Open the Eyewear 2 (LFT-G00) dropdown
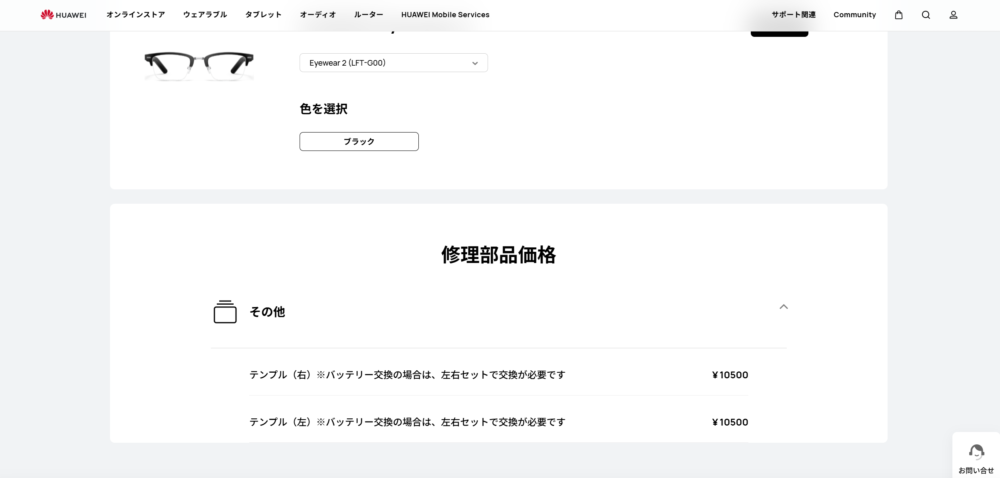 coord(393,62)
